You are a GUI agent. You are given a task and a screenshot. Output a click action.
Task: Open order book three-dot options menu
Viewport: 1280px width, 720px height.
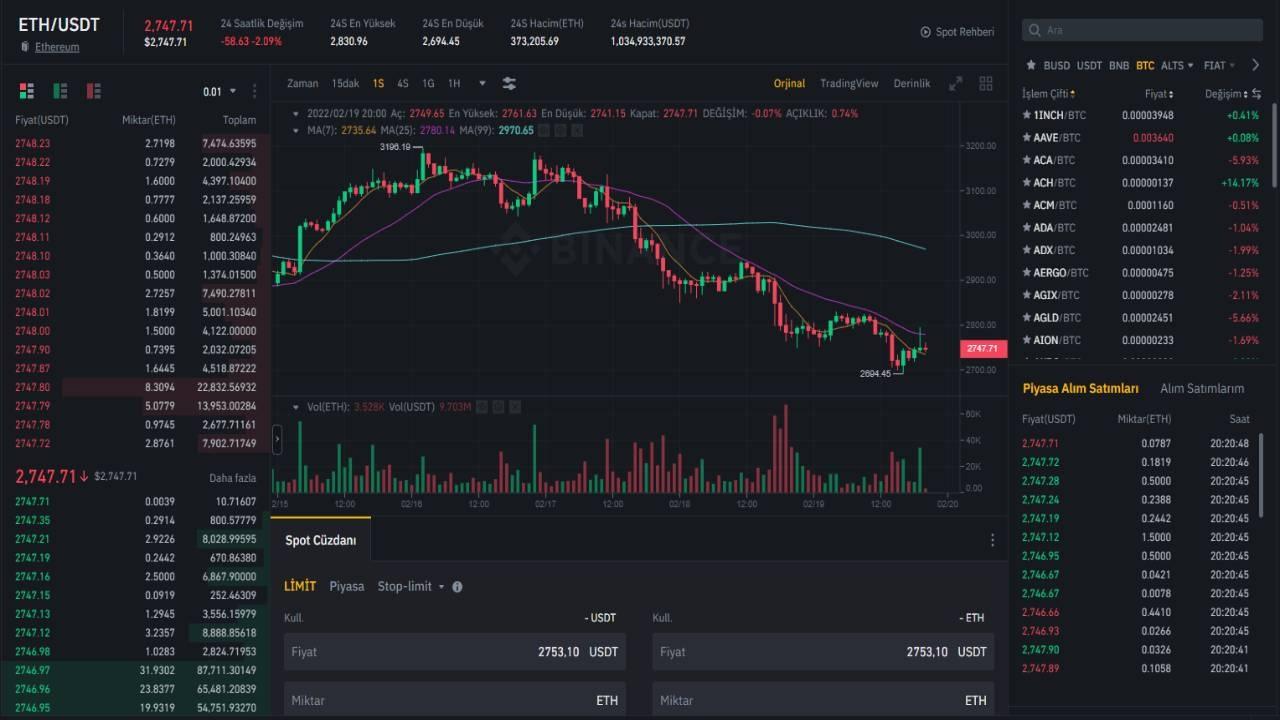tap(255, 91)
